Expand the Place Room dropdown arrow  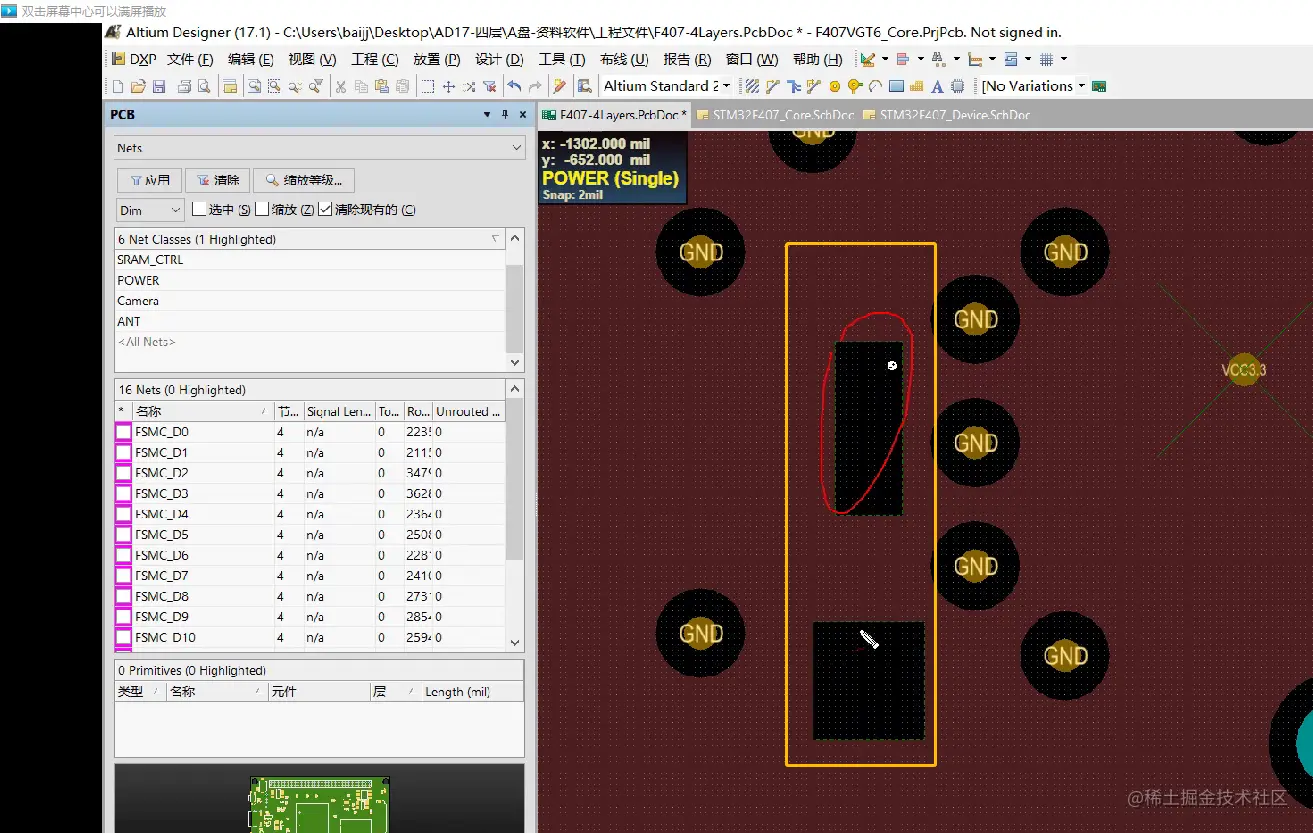click(1028, 59)
